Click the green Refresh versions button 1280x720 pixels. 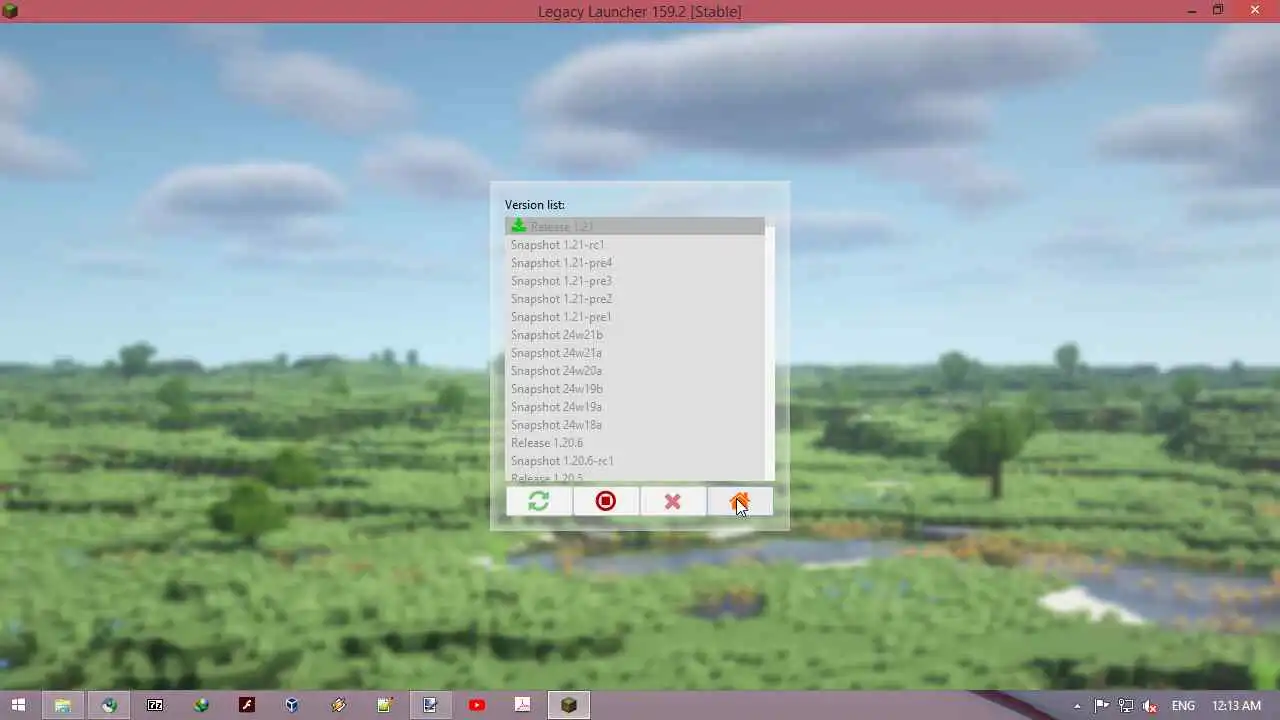539,501
